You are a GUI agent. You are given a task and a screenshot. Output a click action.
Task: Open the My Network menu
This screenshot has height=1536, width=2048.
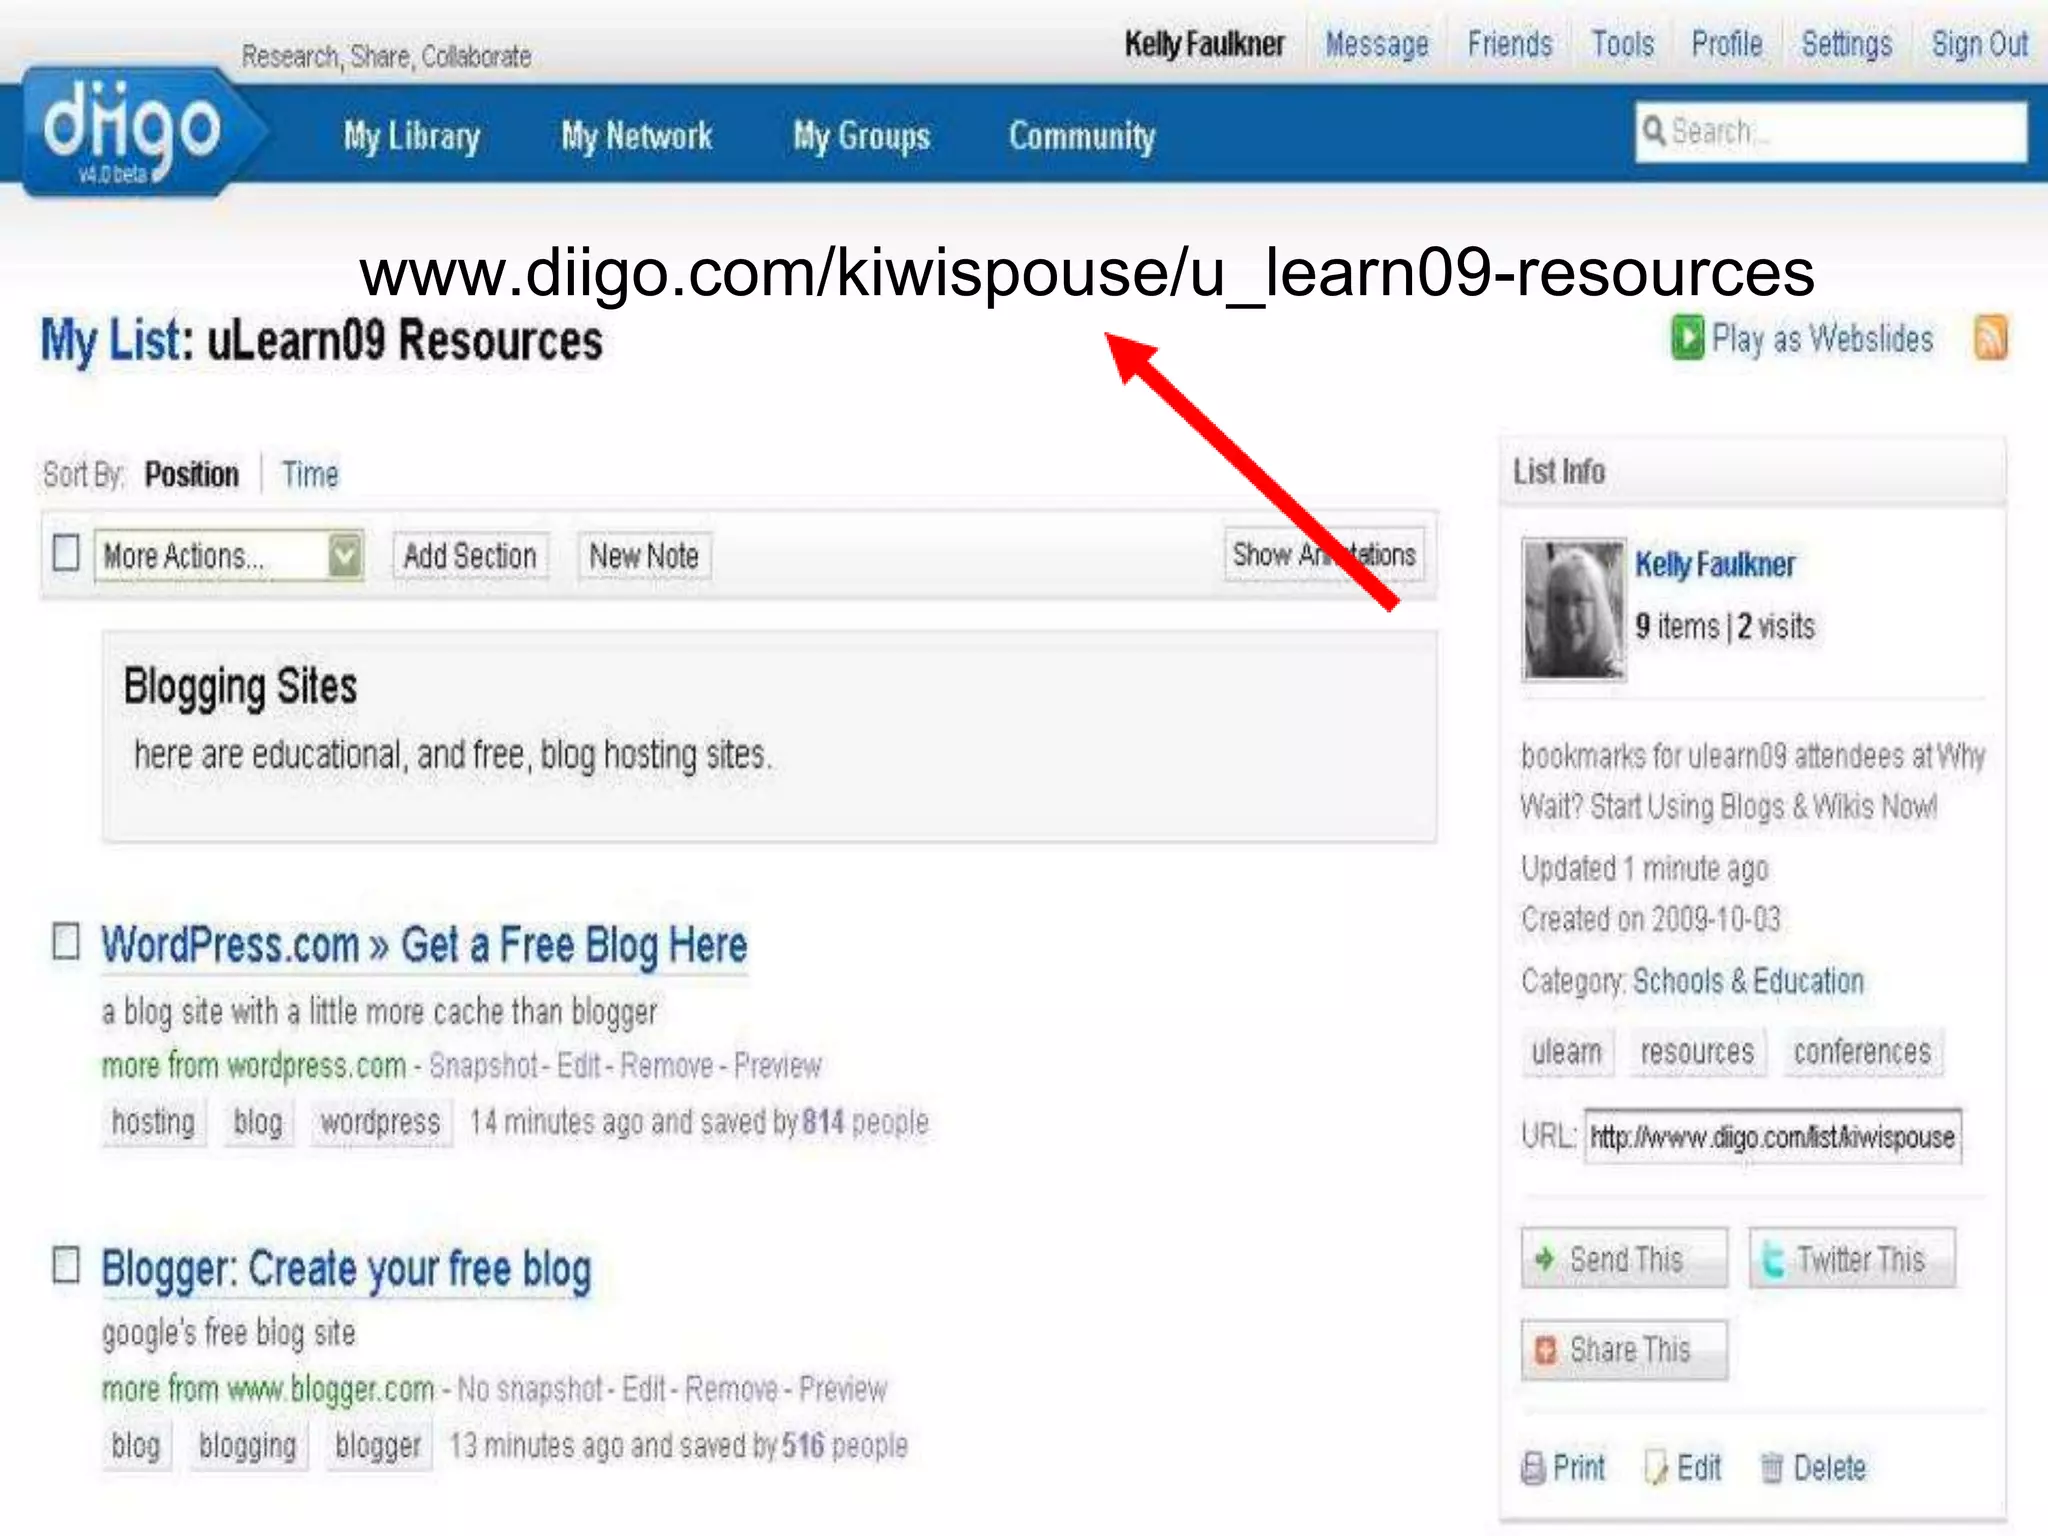click(x=637, y=136)
